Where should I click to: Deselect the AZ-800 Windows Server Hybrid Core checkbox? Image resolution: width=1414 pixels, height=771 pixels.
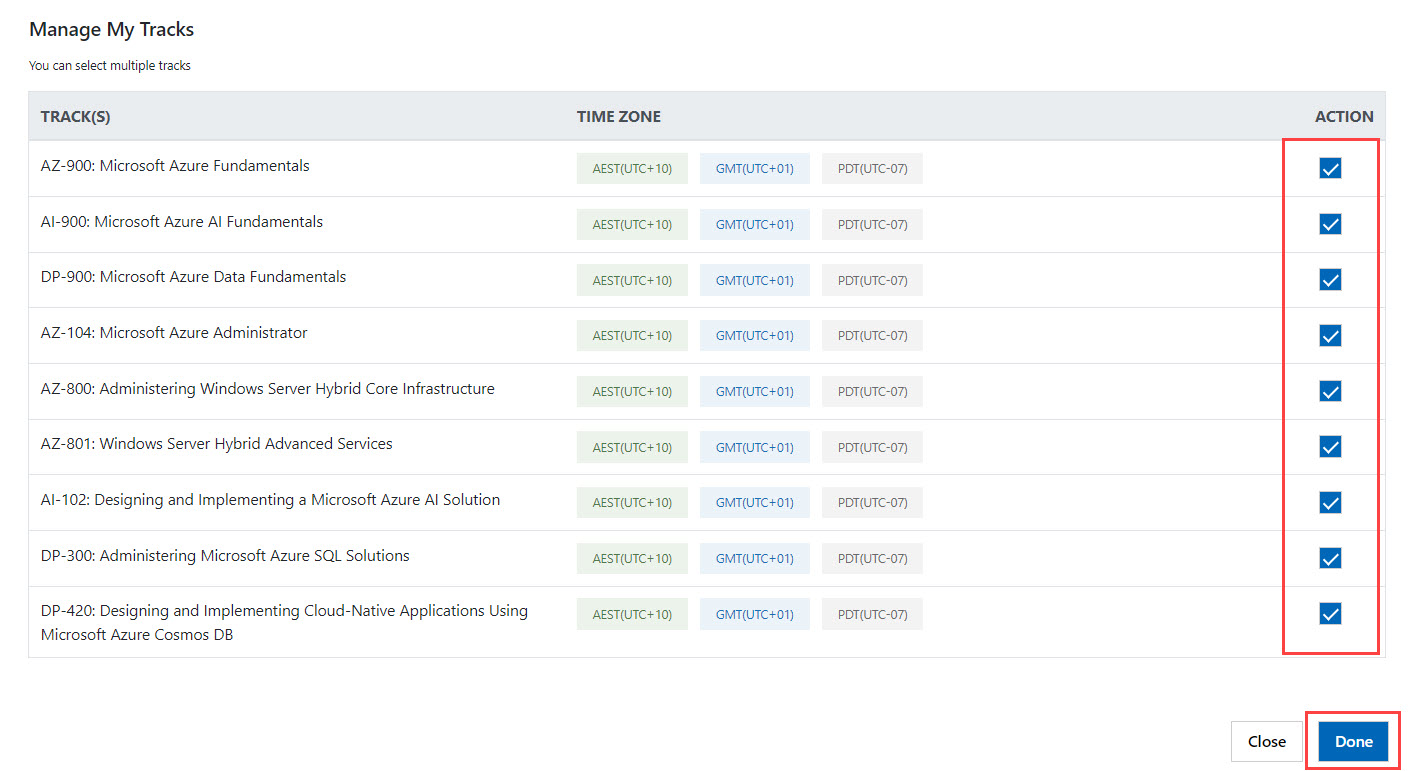1330,391
